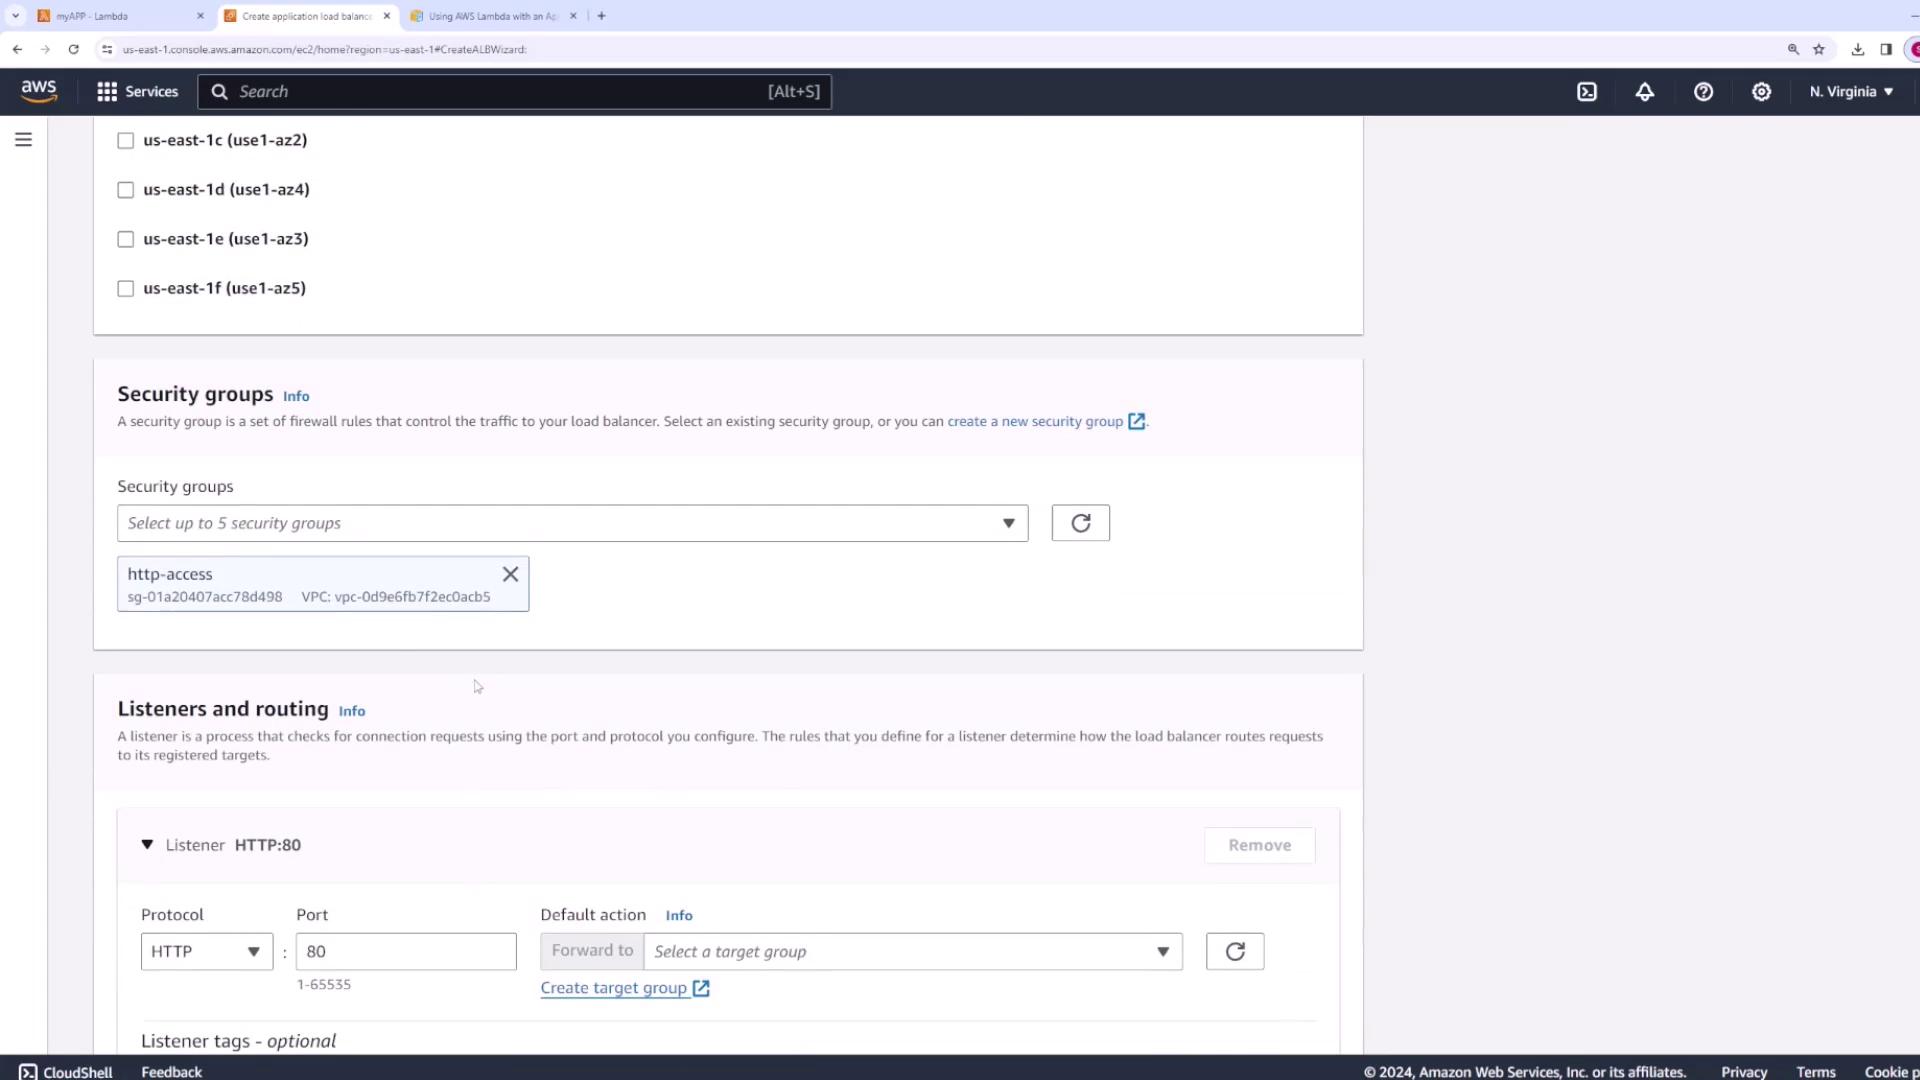Refresh the target group list
Viewport: 1920px width, 1080px height.
click(x=1234, y=951)
